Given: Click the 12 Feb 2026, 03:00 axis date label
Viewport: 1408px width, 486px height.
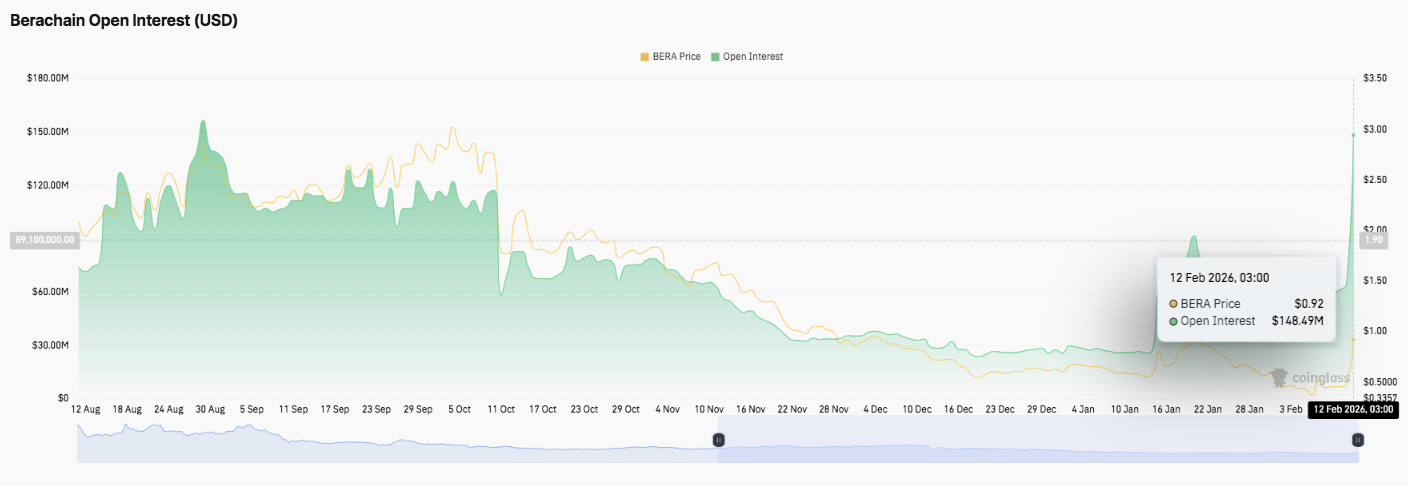Looking at the screenshot, I should click(x=1352, y=409).
